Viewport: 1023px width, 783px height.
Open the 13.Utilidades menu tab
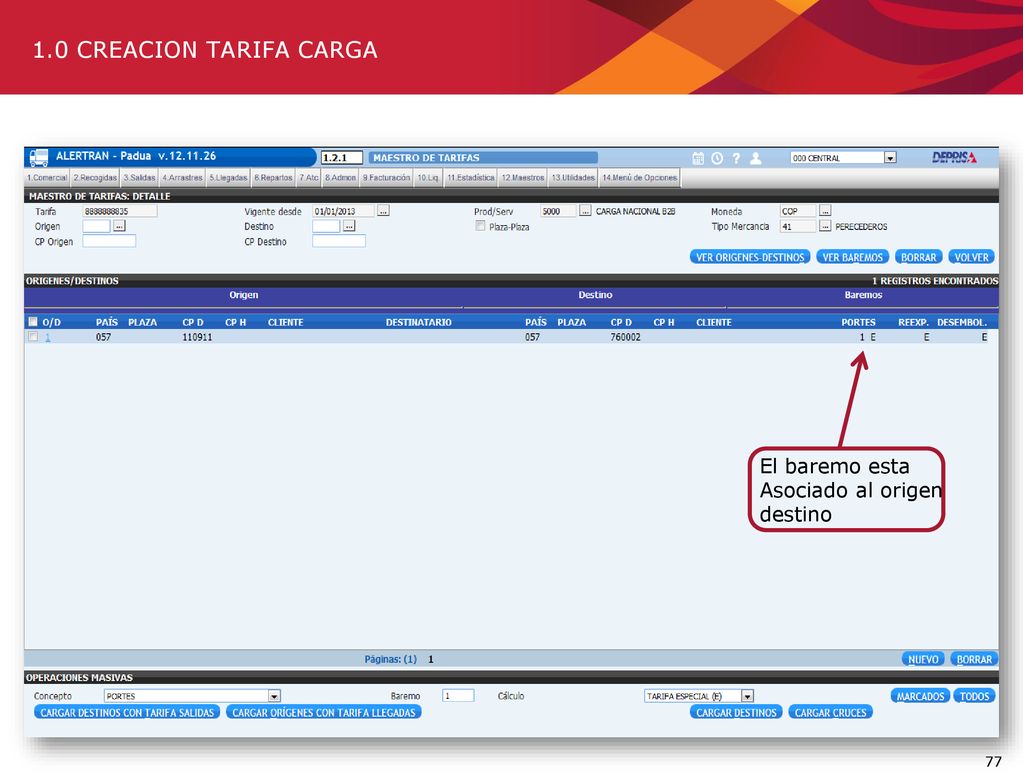tap(573, 177)
